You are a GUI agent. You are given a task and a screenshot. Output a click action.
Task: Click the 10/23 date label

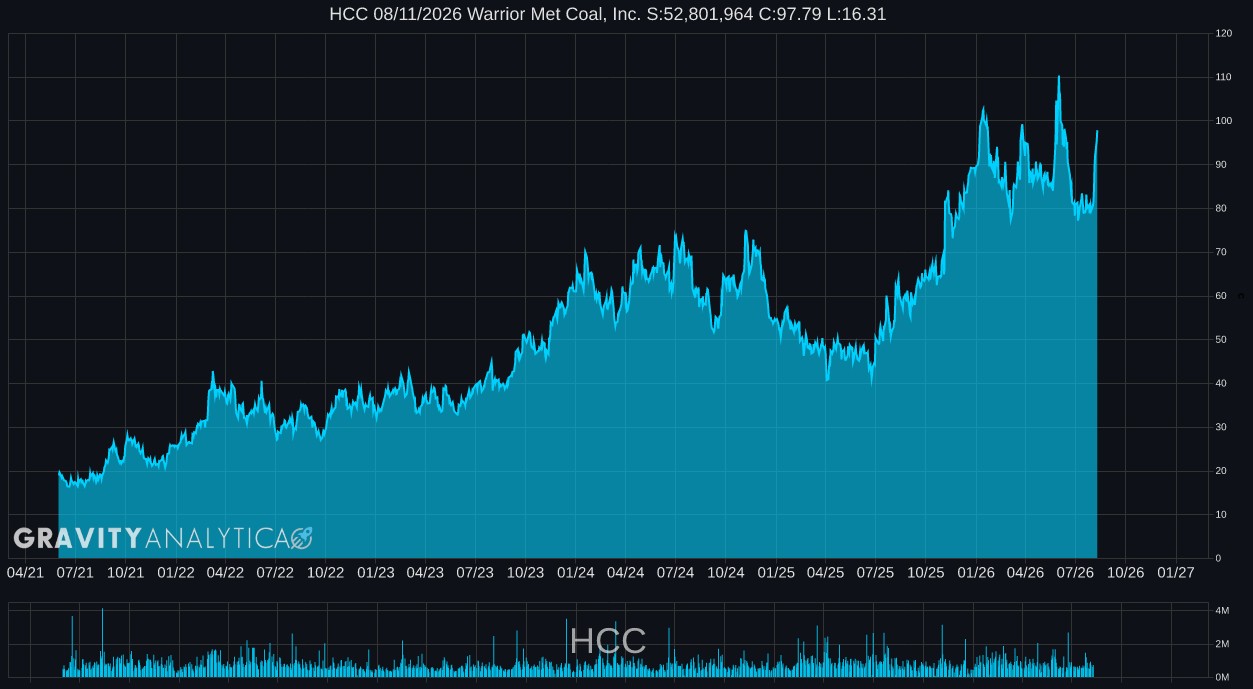pyautogui.click(x=525, y=573)
